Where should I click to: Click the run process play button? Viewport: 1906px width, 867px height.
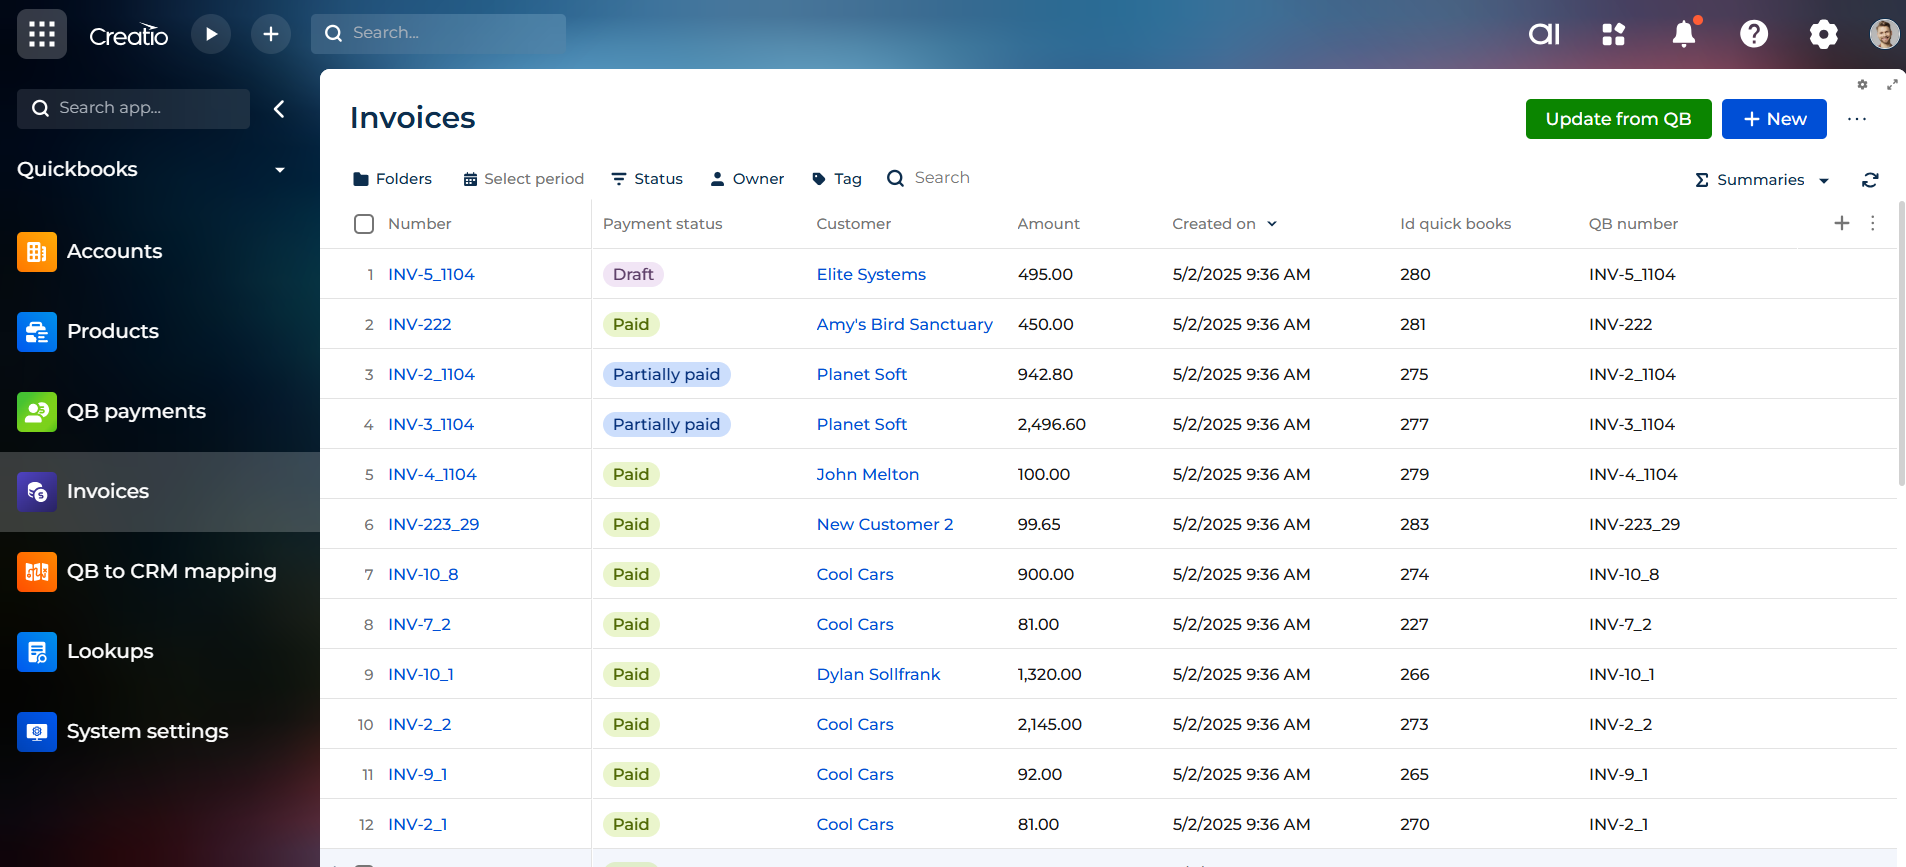210,34
